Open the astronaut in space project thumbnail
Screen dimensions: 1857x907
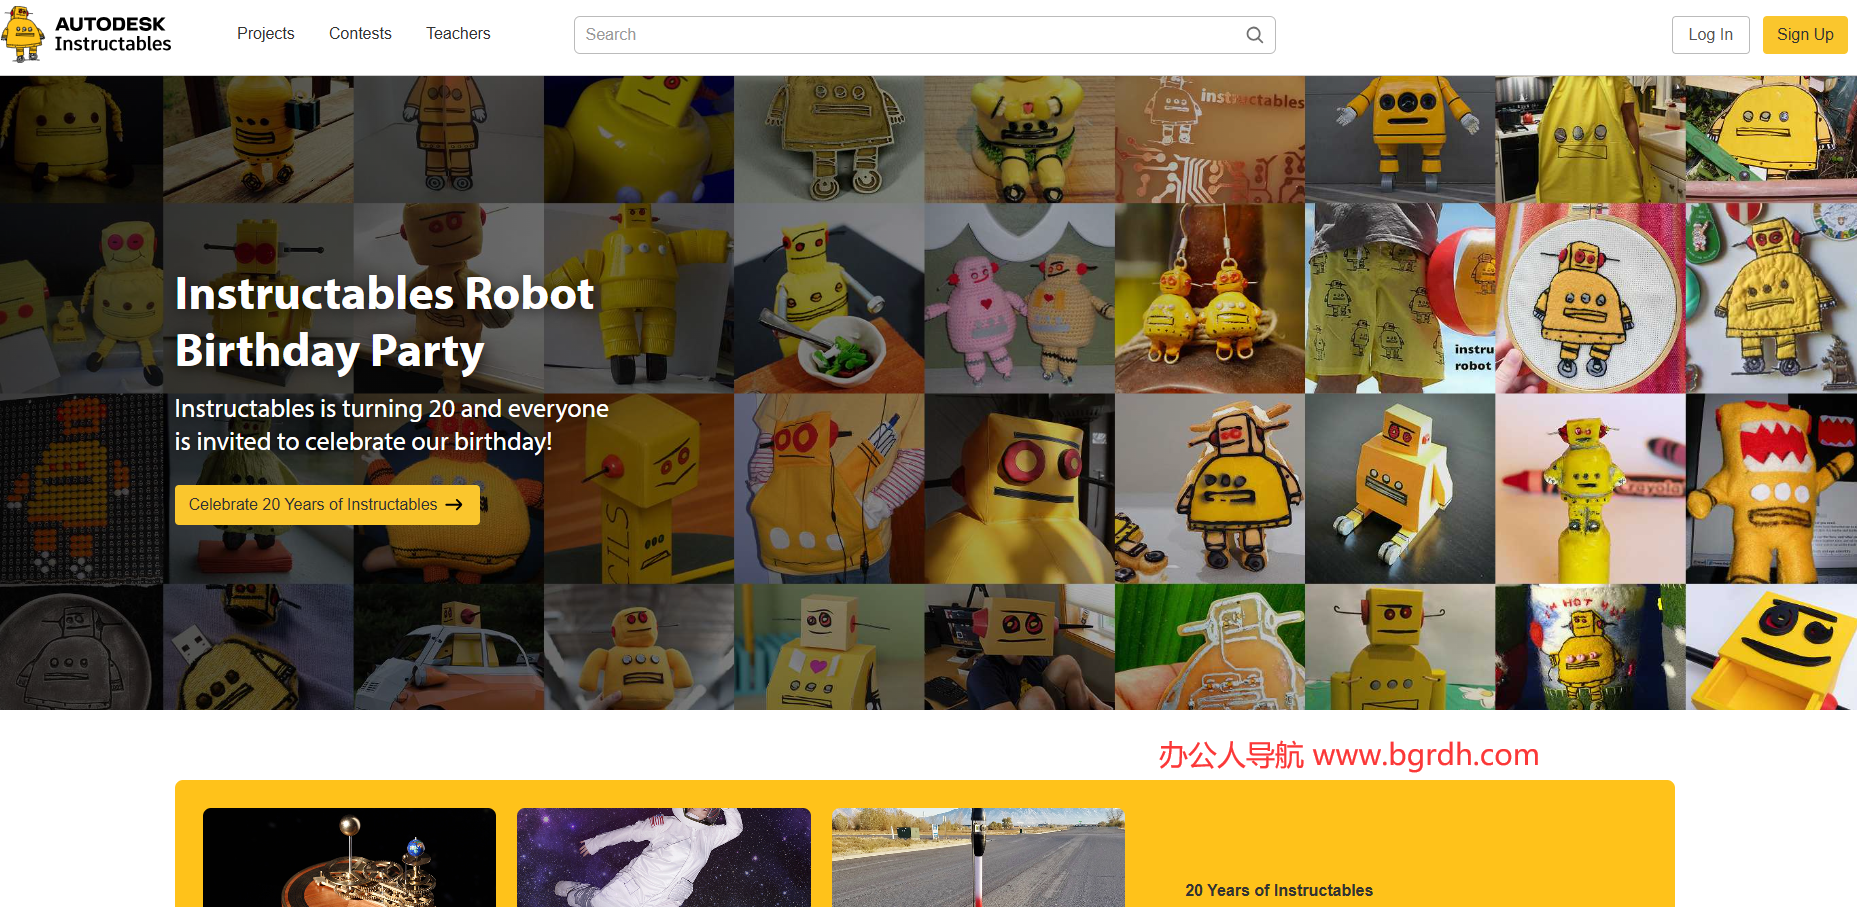point(664,857)
